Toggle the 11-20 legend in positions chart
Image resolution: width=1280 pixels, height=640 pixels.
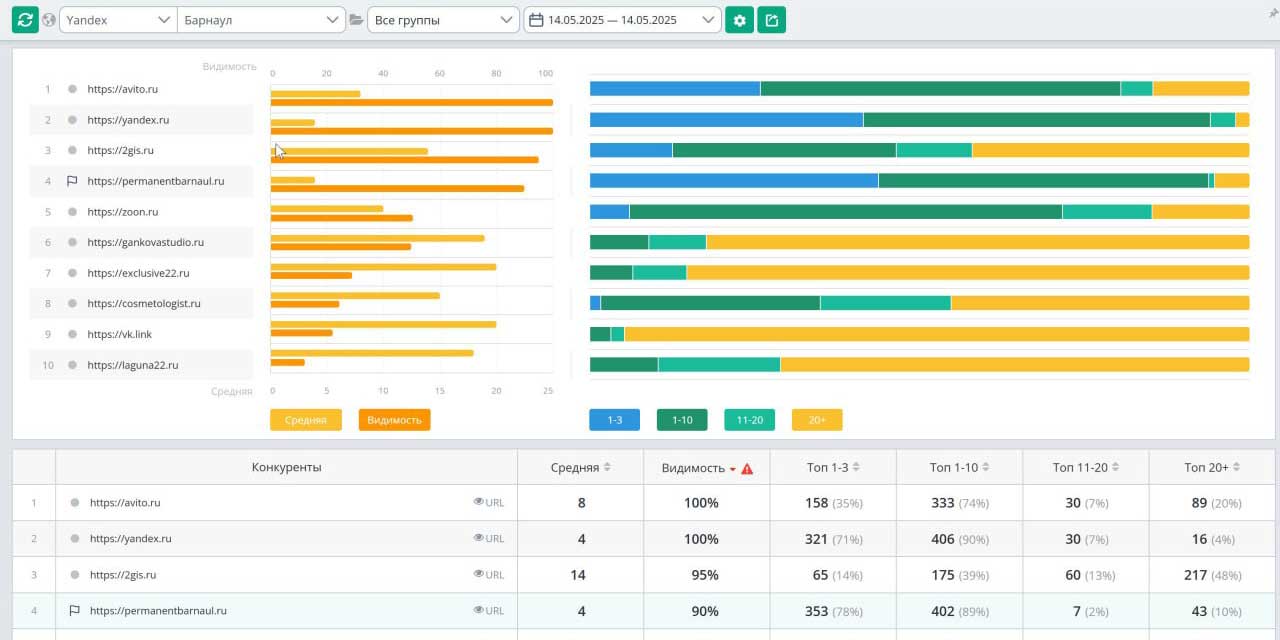pyautogui.click(x=749, y=420)
